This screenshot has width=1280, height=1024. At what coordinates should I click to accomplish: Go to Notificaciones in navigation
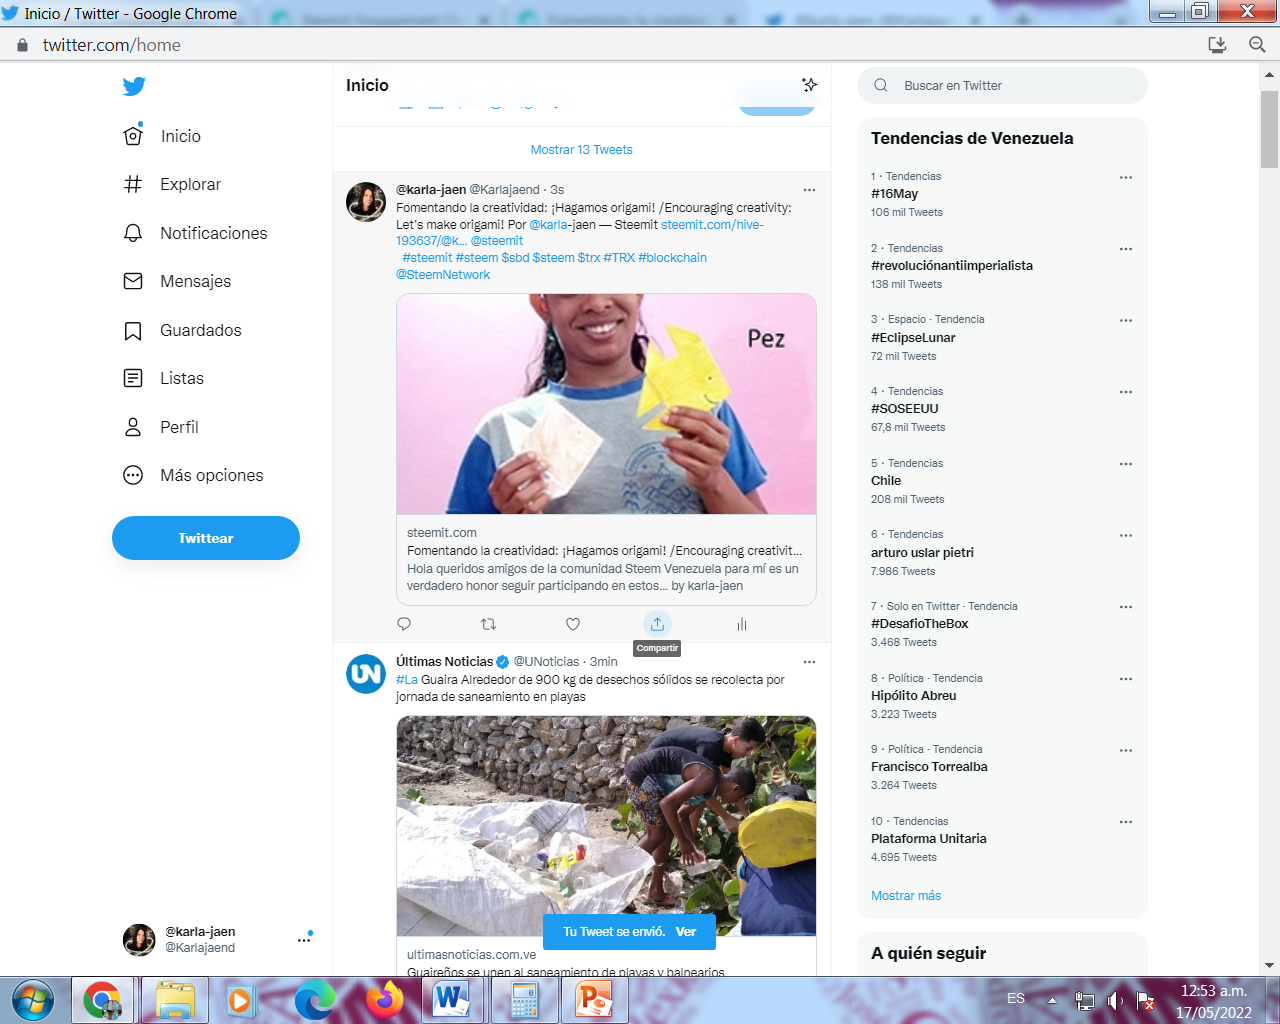pyautogui.click(x=214, y=233)
